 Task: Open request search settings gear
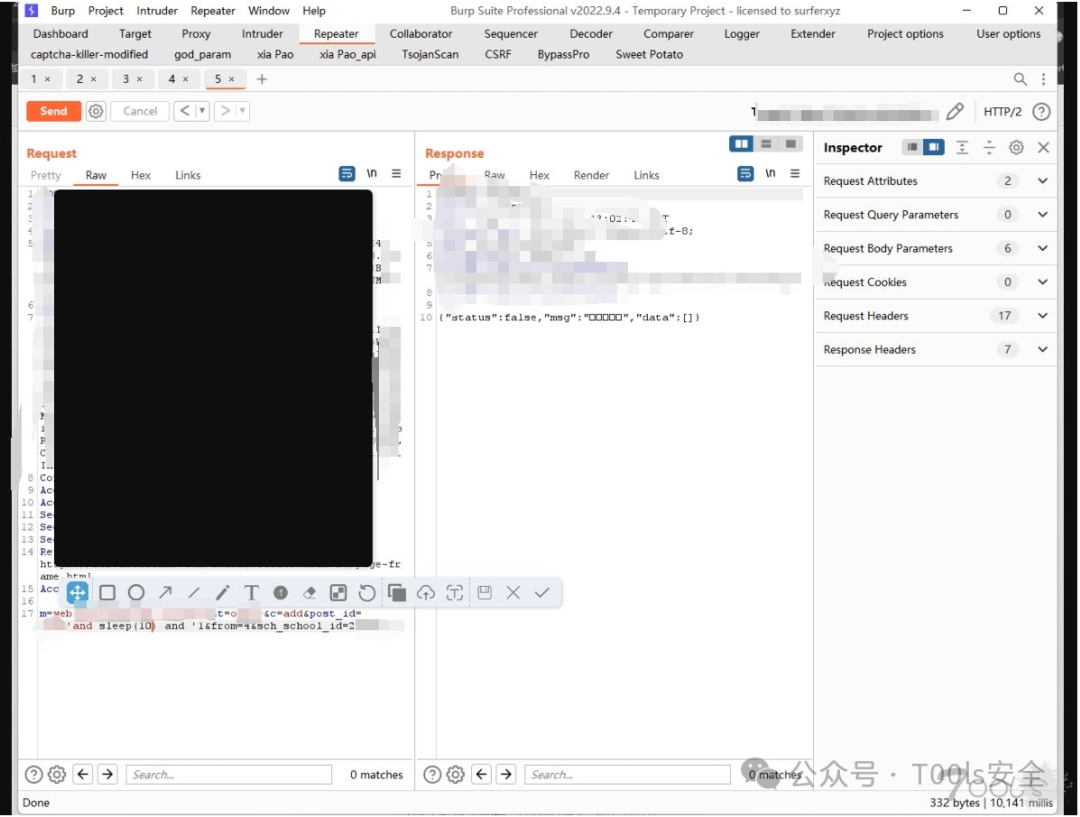56,775
